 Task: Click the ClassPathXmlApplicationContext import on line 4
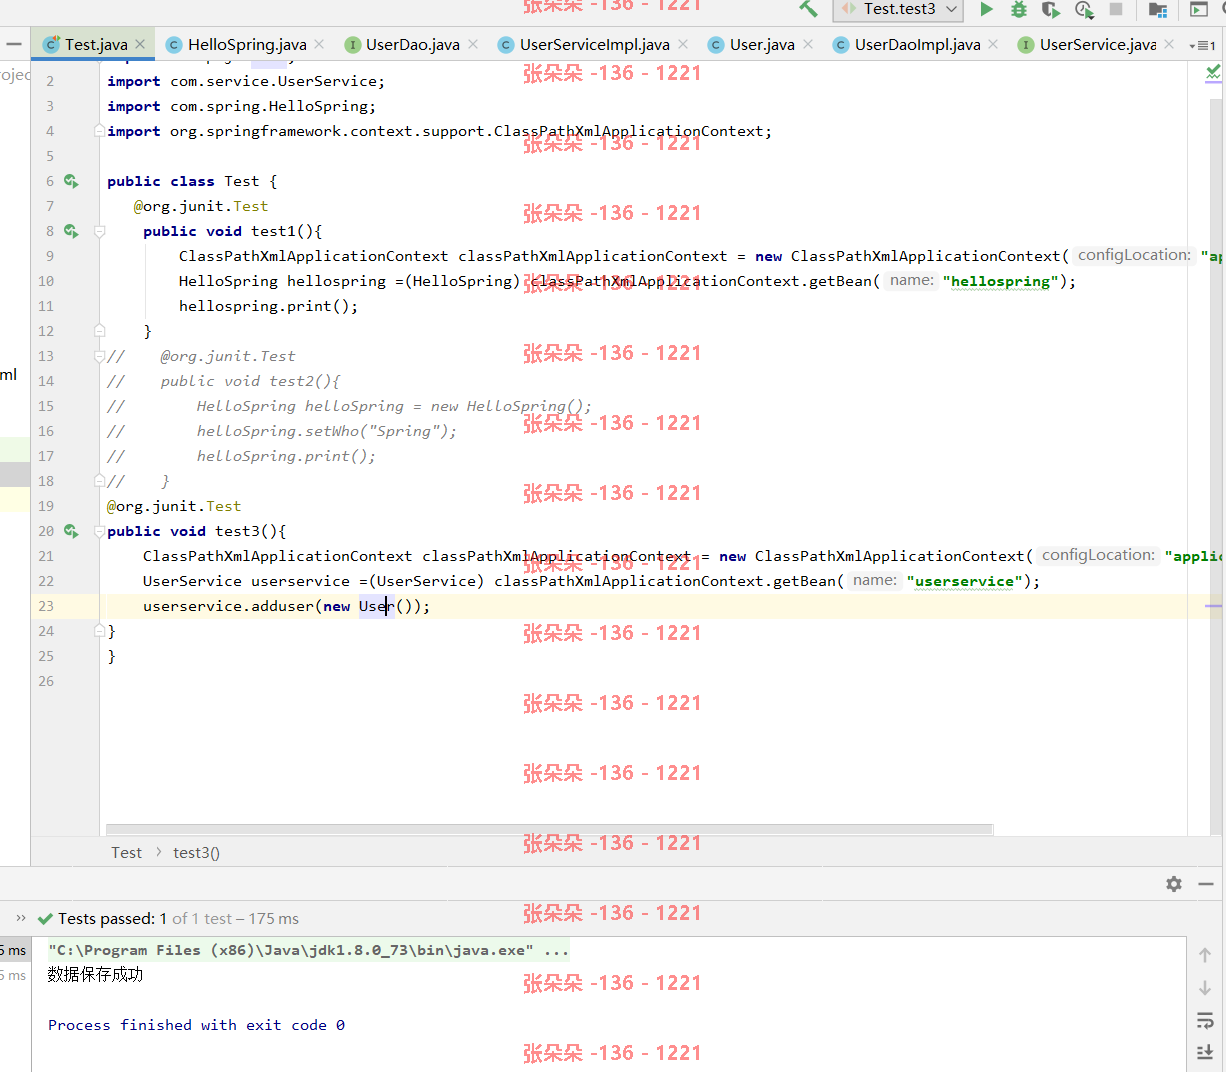pos(439,131)
